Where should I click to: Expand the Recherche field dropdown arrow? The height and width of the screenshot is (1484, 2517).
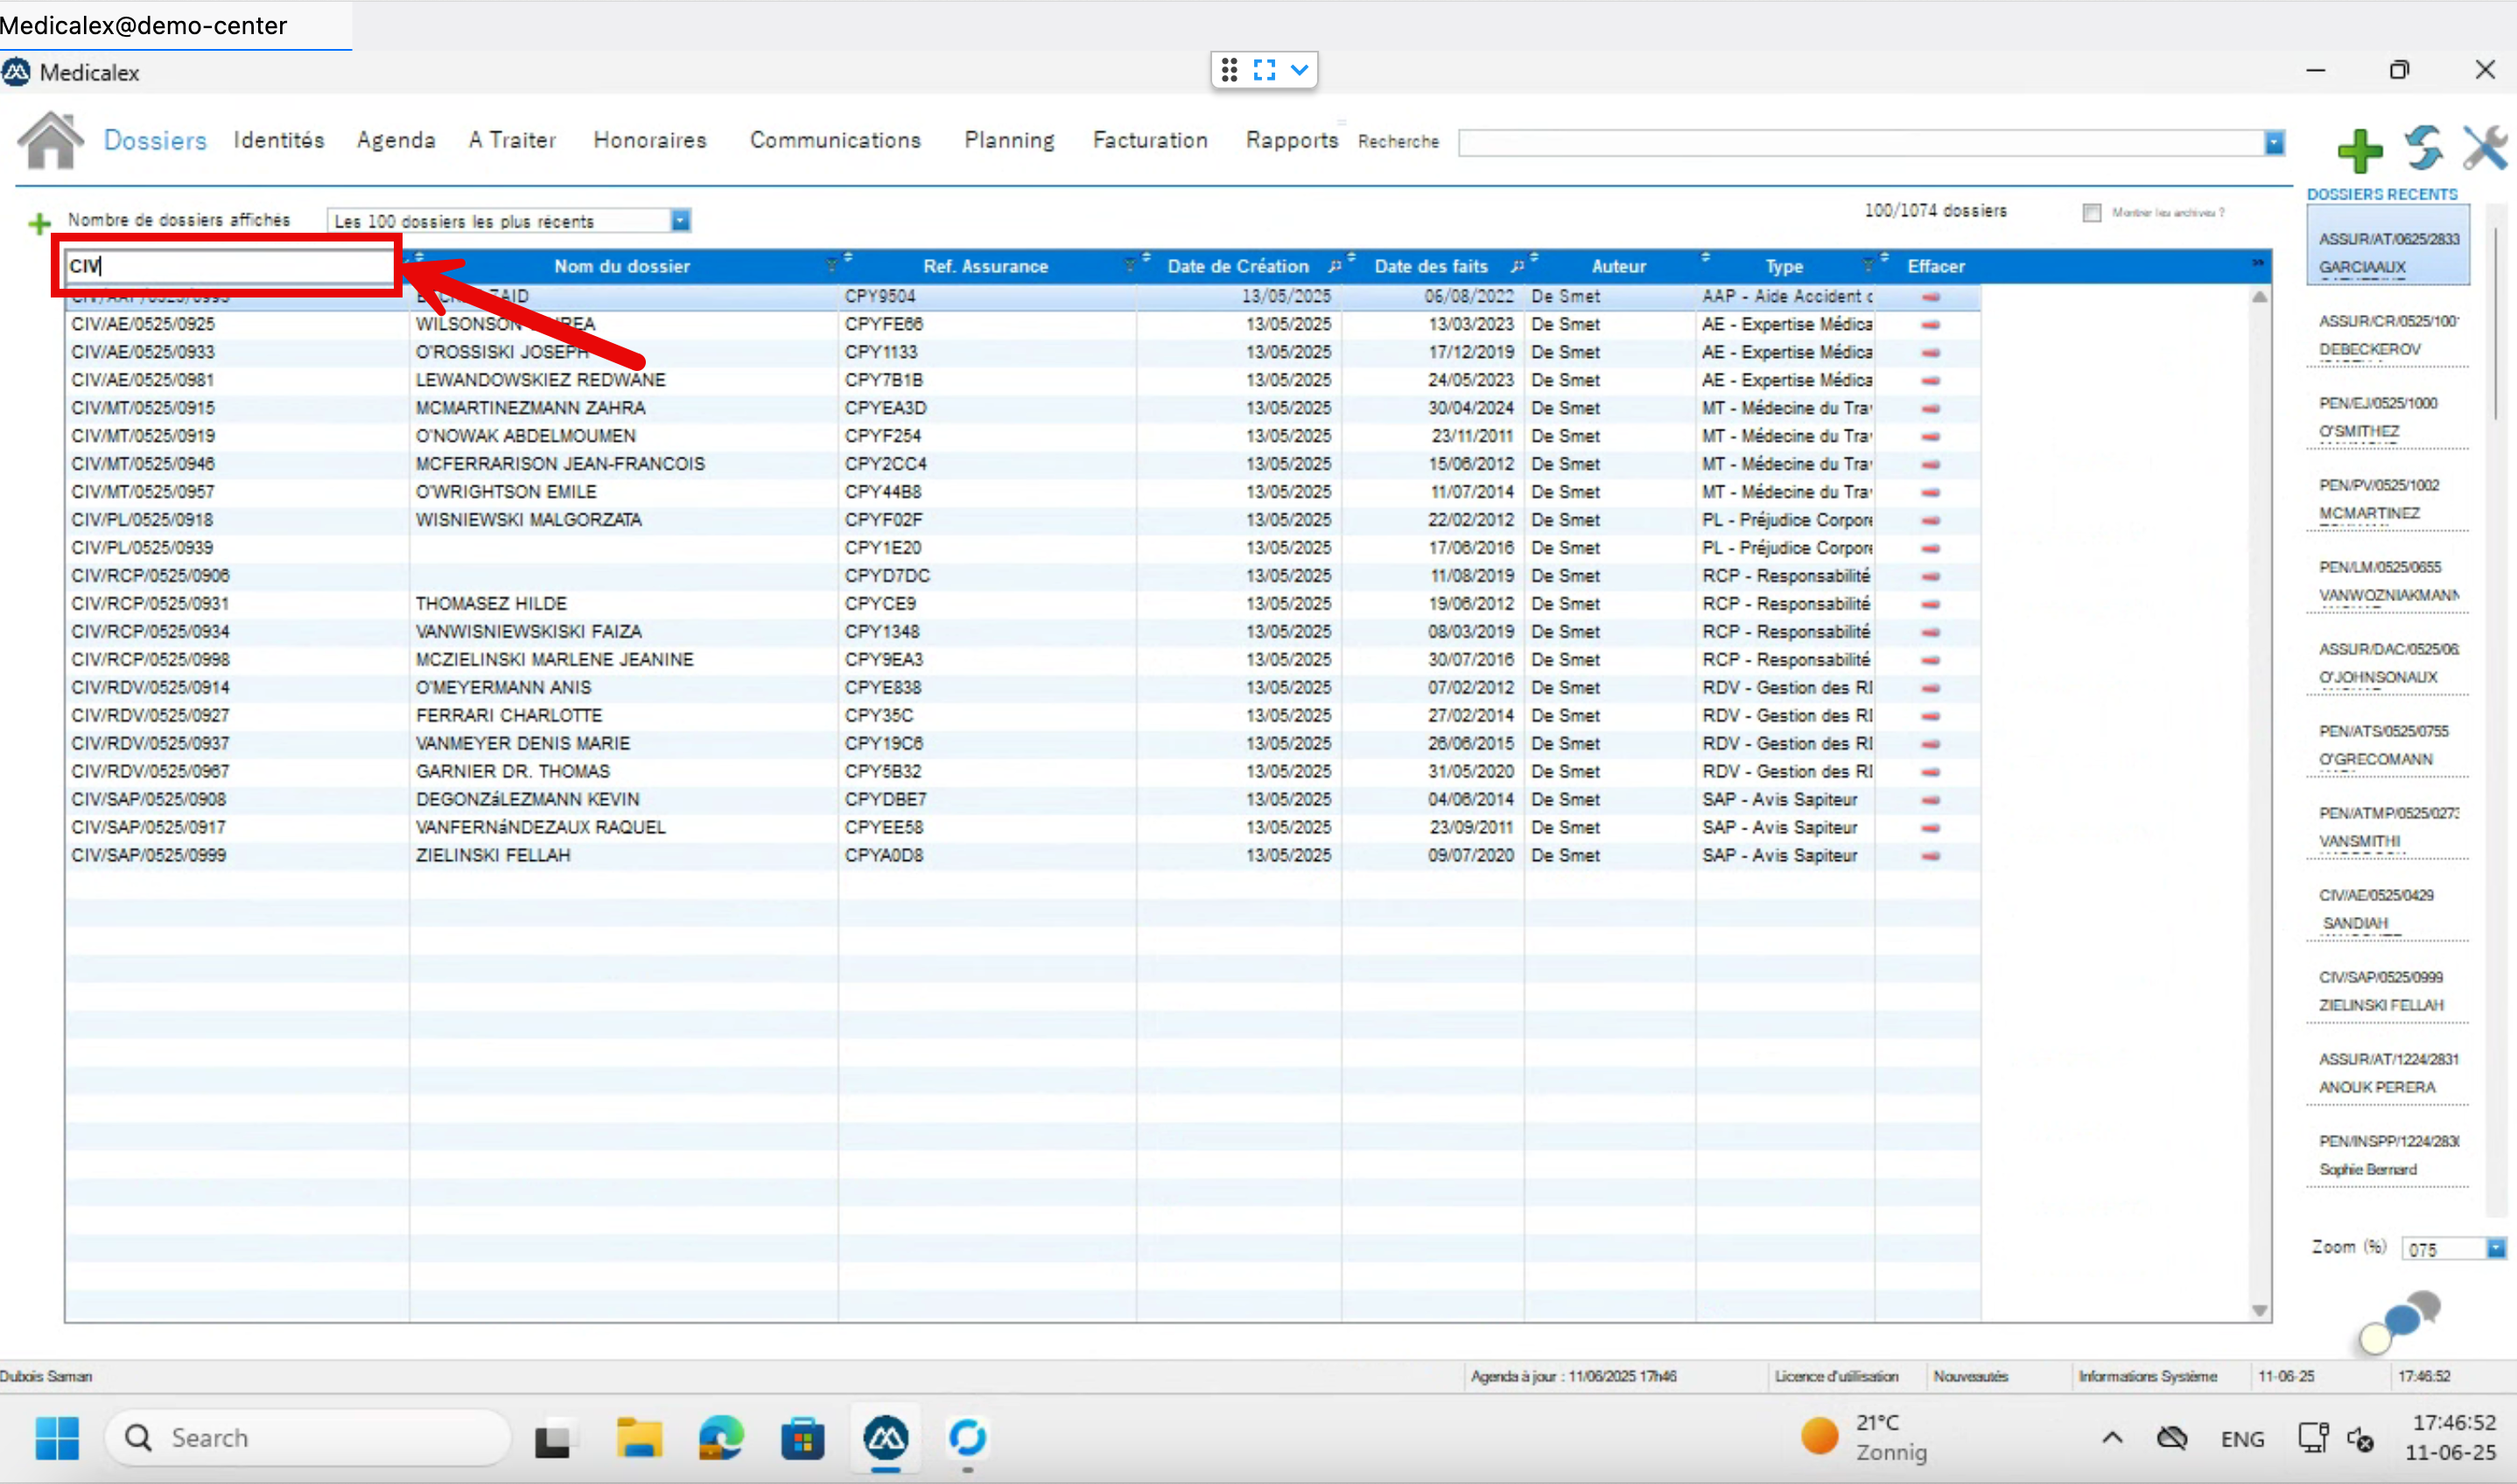(x=2274, y=143)
